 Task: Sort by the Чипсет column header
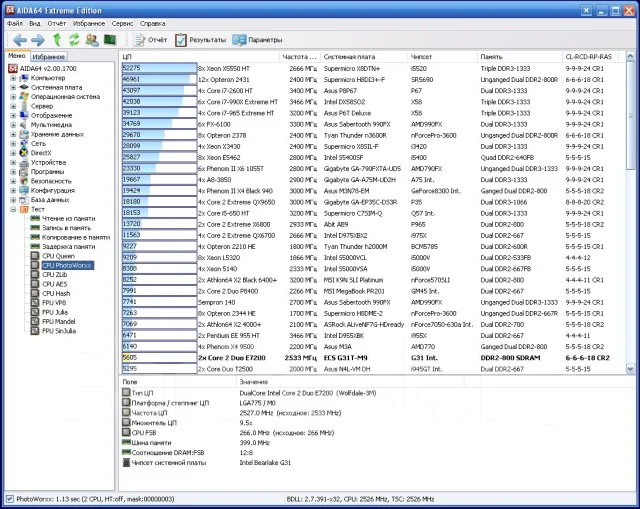(x=442, y=57)
